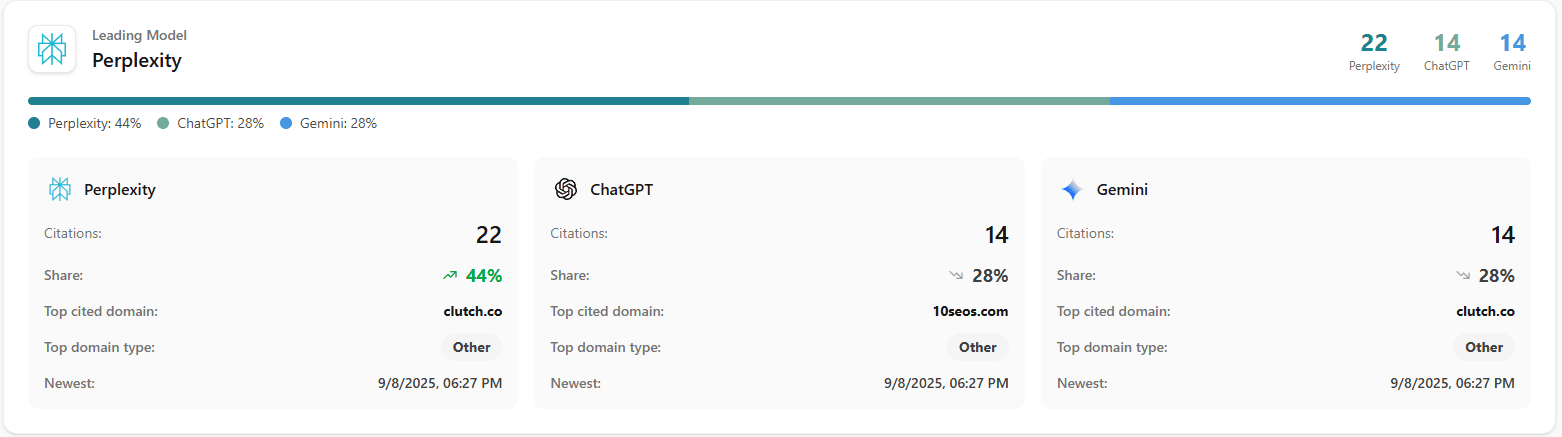Click Newest timestamp in Perplexity card

click(x=440, y=383)
